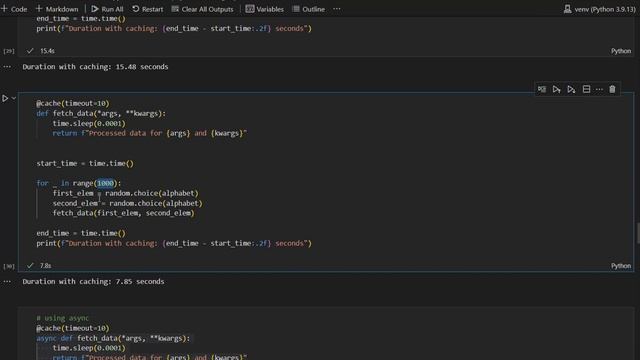Execute cell and above icon
Screen dimensions: 640x360
click(x=556, y=89)
